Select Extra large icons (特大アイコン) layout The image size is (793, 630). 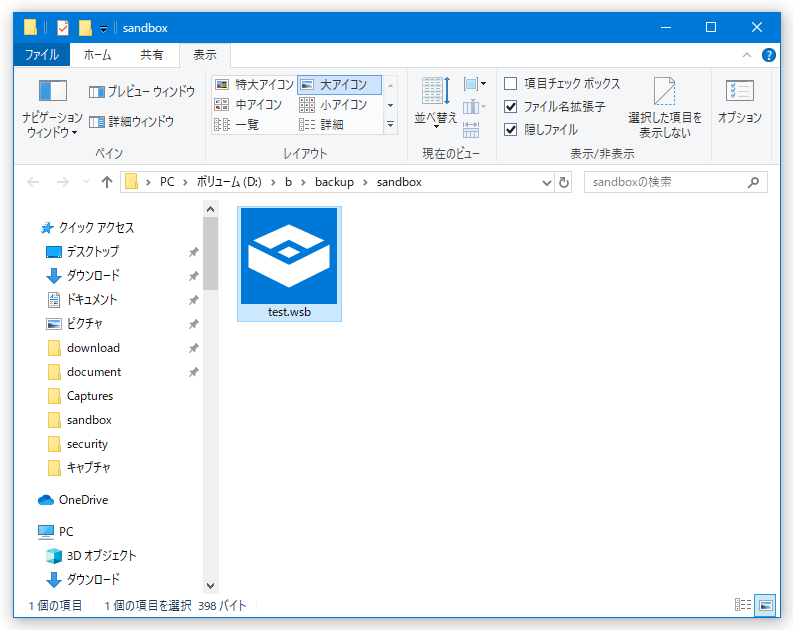click(x=254, y=84)
